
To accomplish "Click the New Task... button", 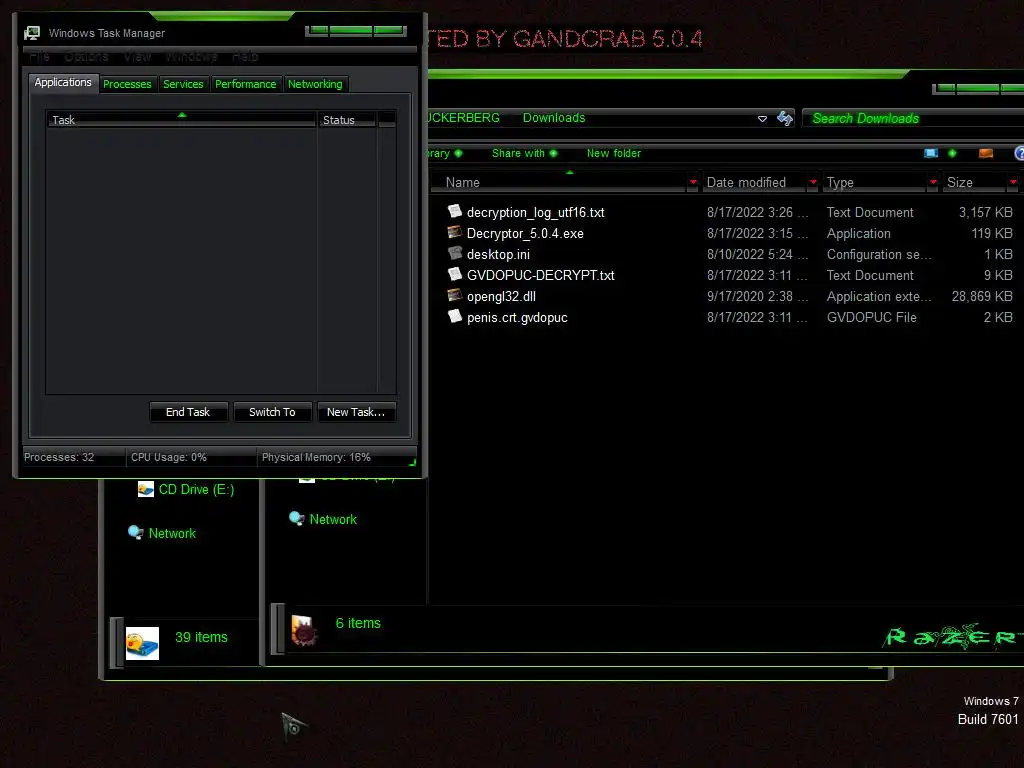I will point(356,412).
